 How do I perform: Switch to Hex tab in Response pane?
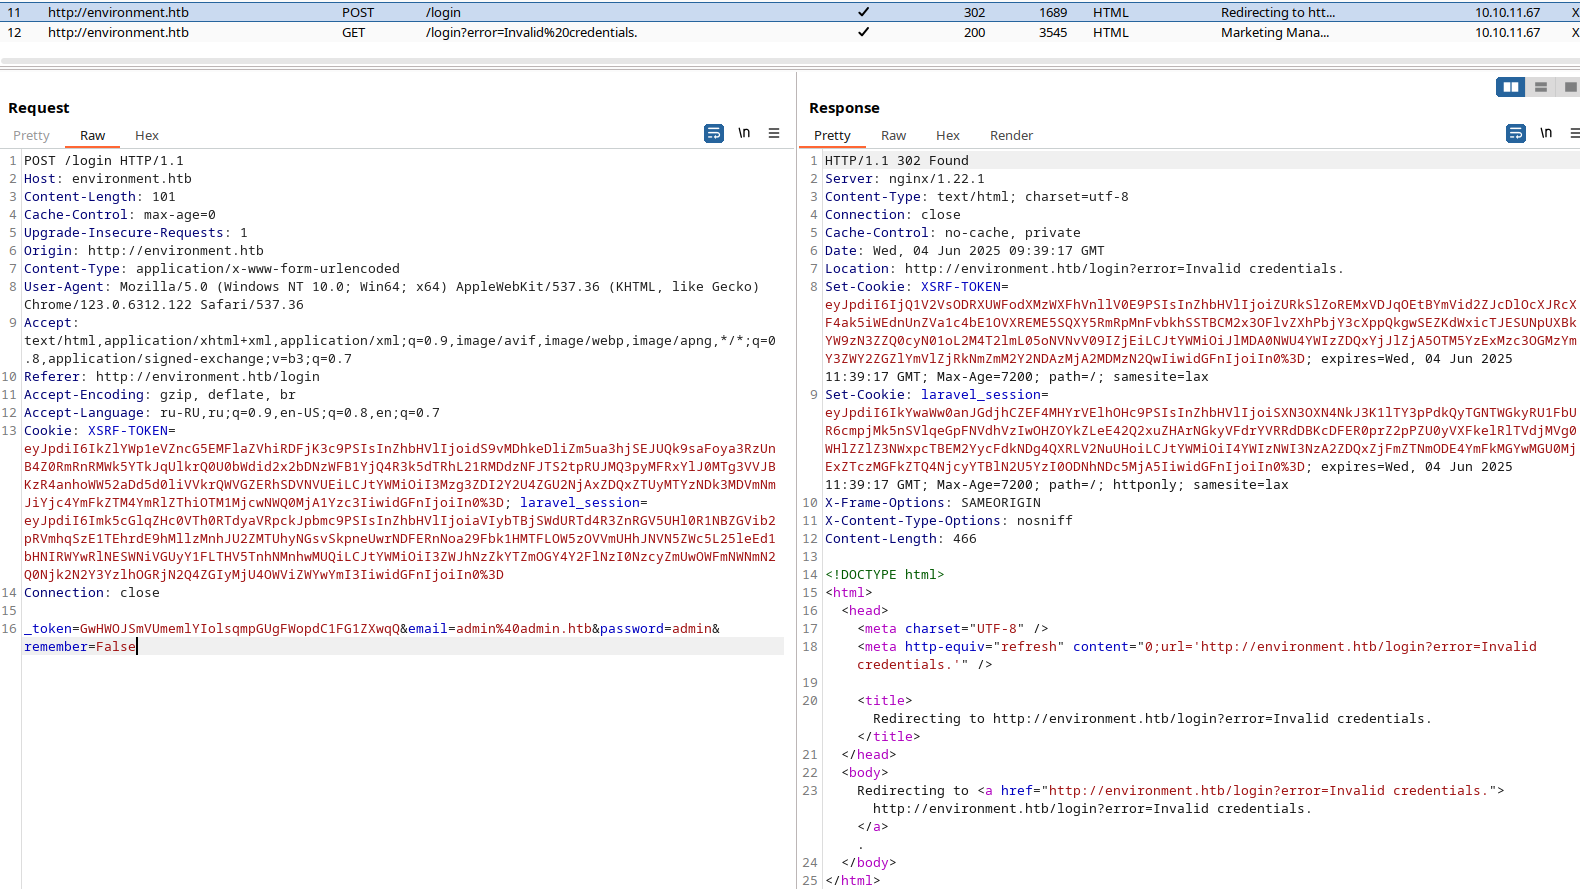948,135
